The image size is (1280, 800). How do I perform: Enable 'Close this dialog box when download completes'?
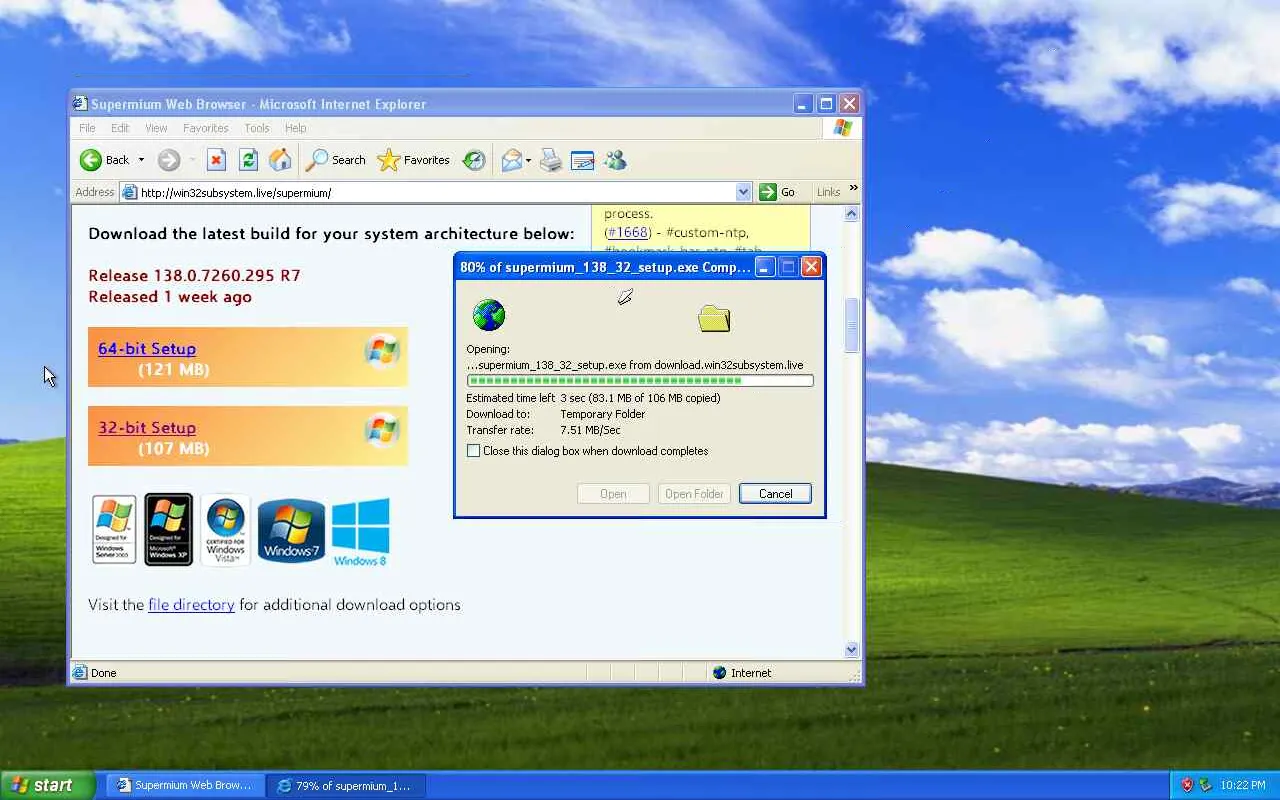click(474, 451)
